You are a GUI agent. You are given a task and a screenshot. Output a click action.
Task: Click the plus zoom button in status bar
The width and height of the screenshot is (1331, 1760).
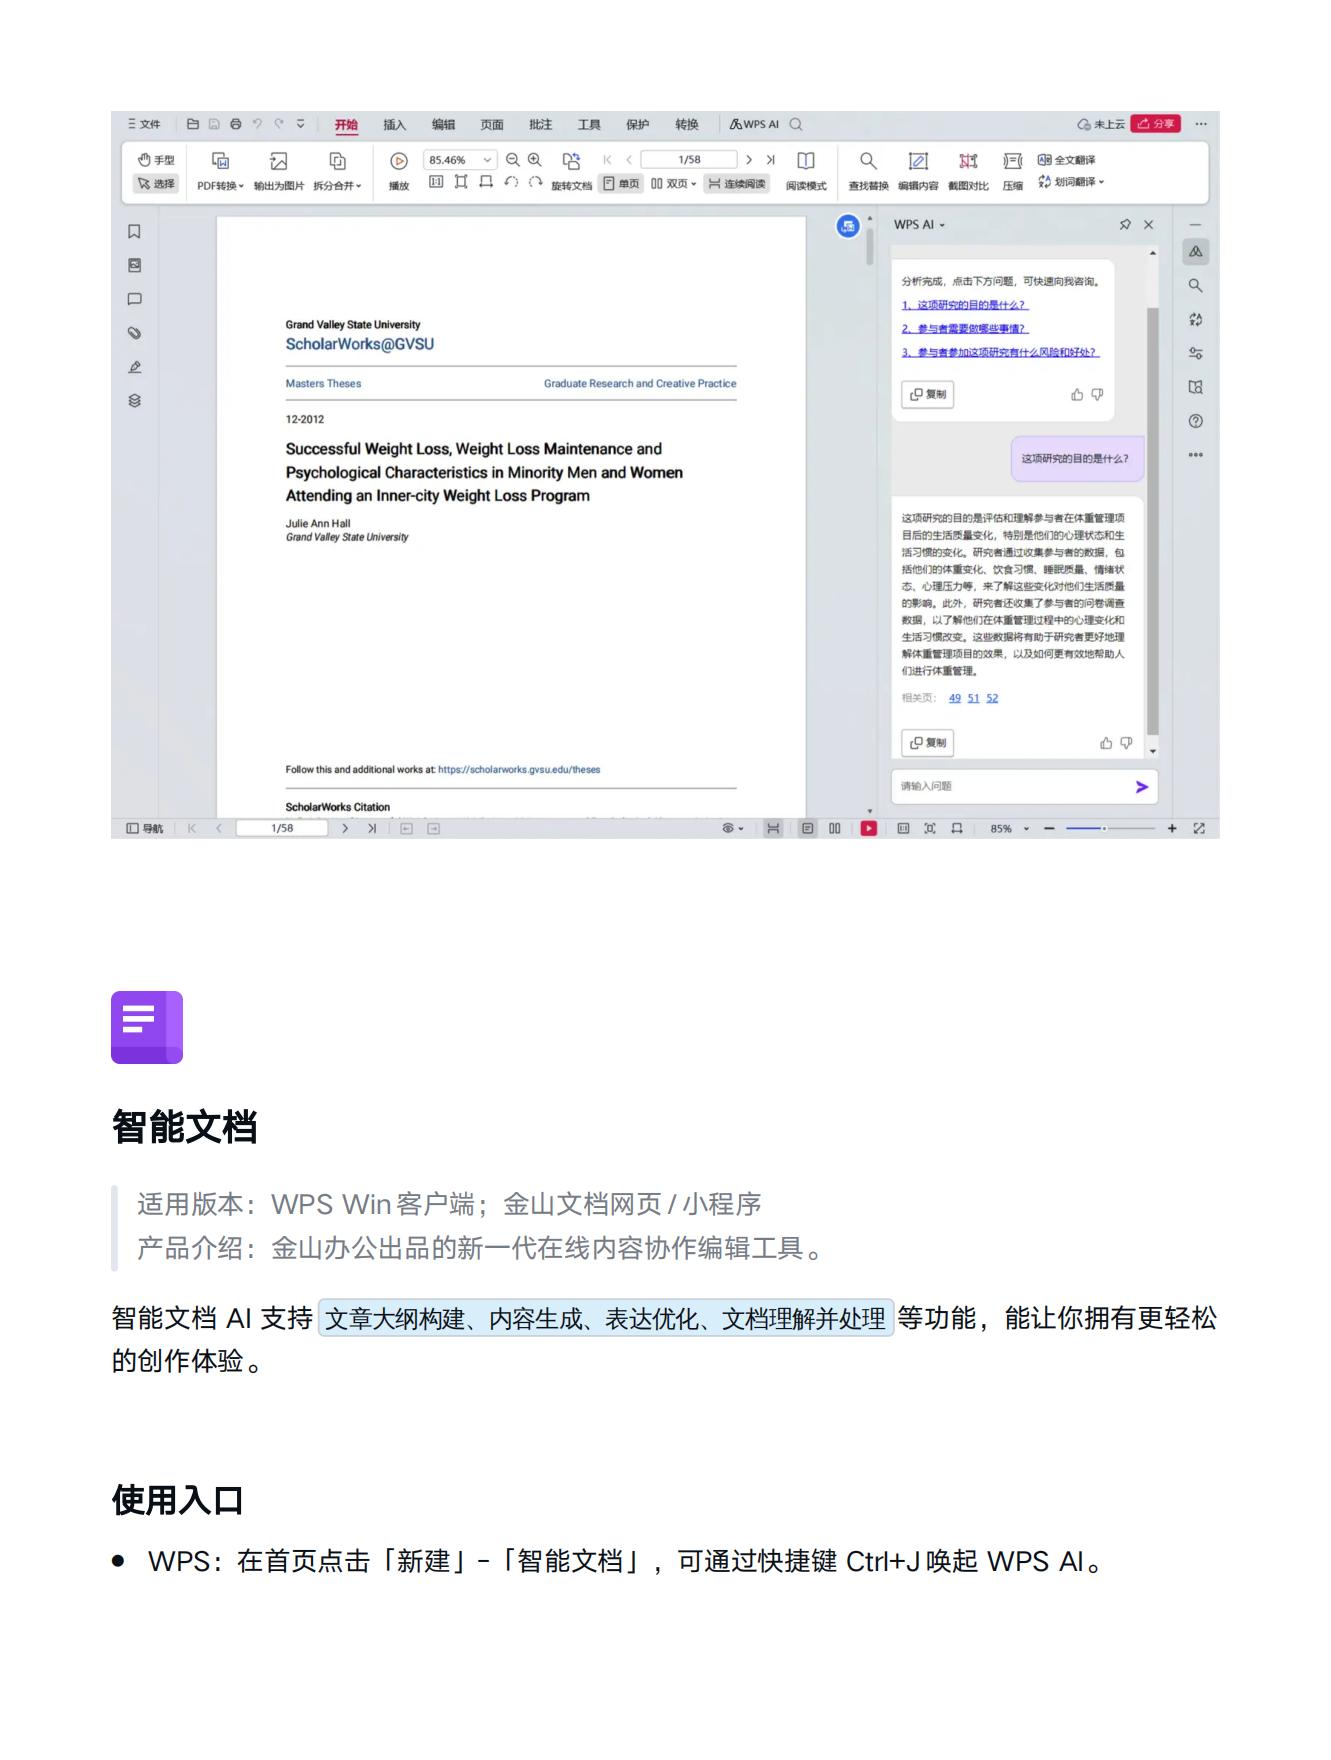(x=1172, y=828)
